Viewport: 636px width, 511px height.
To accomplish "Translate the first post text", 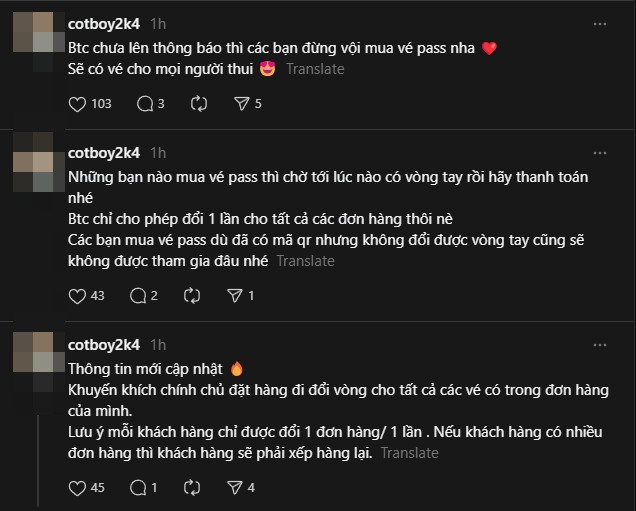I will [x=315, y=69].
